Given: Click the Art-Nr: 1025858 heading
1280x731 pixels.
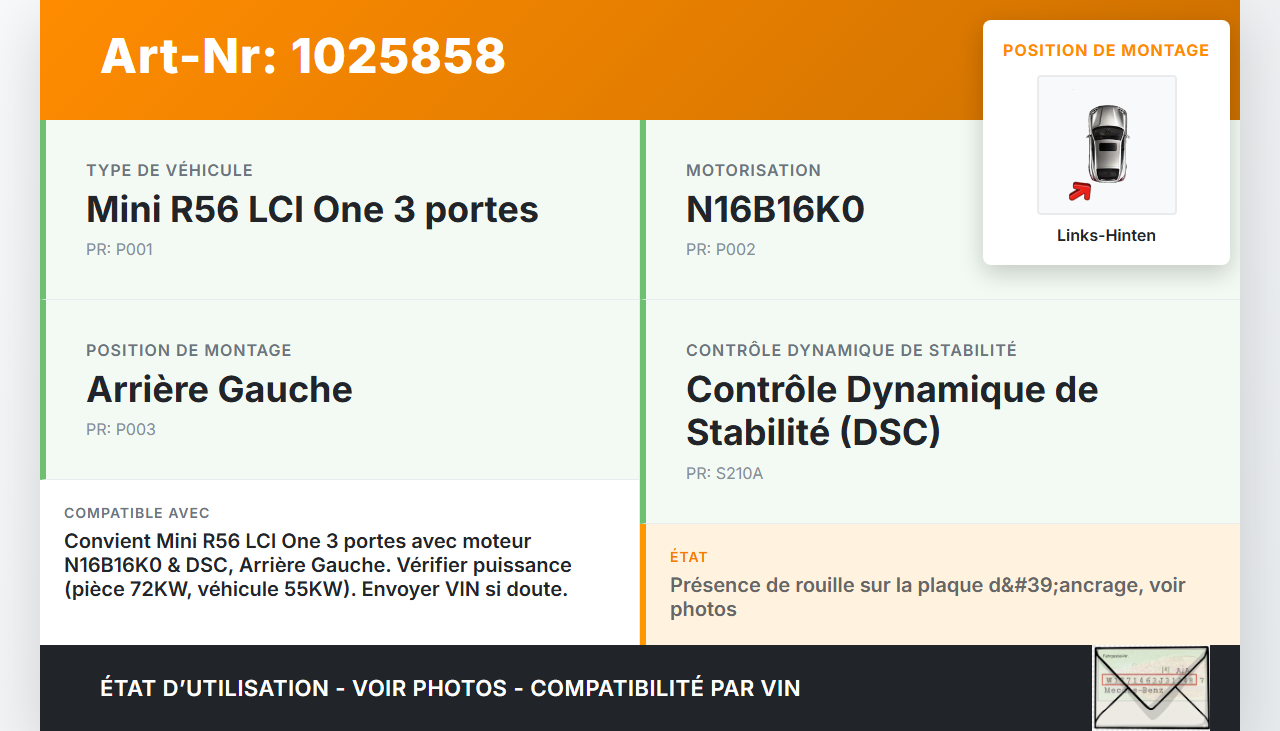Looking at the screenshot, I should click(x=303, y=56).
